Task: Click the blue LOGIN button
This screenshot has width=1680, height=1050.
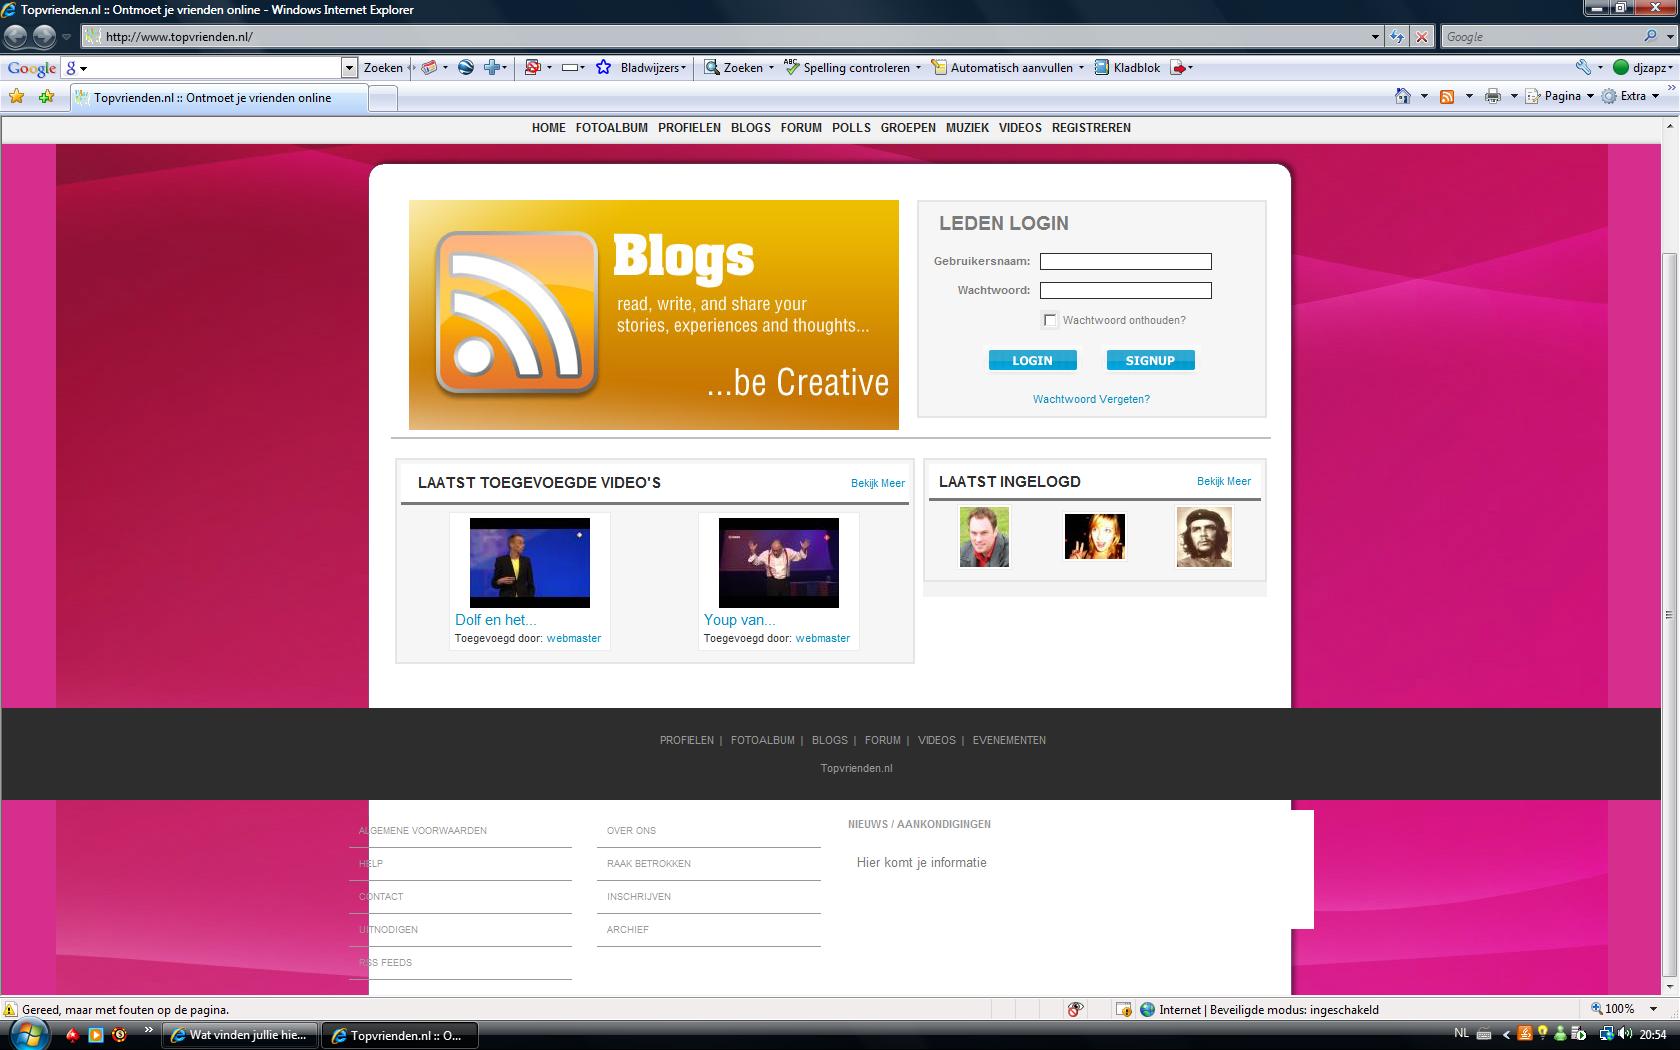Action: (1032, 360)
